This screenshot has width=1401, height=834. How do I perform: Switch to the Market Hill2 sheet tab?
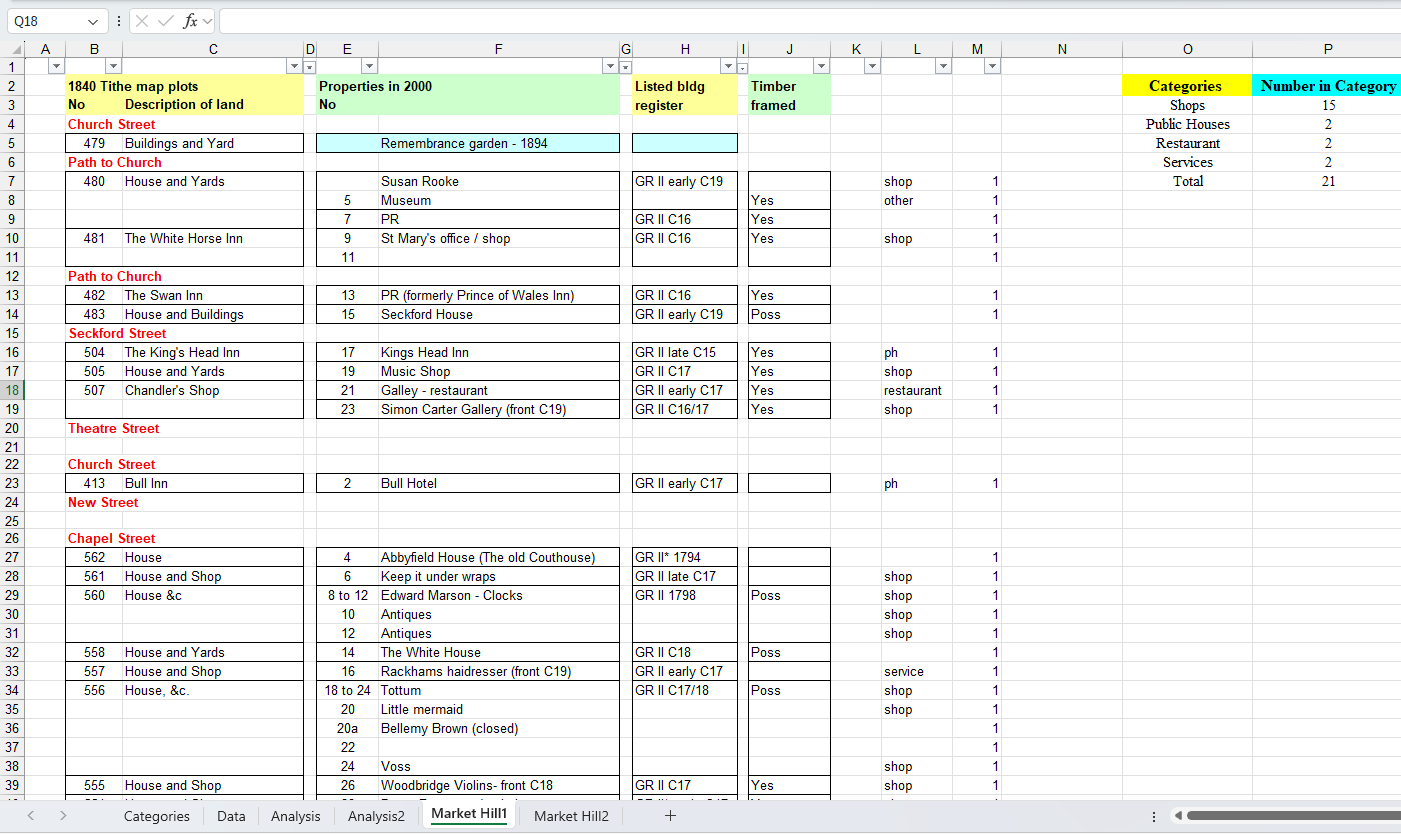click(x=571, y=816)
